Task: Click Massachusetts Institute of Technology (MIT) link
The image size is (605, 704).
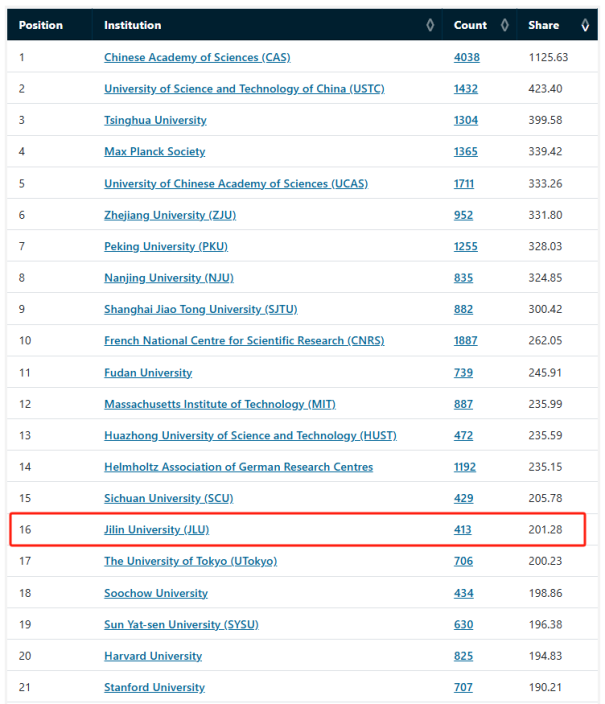Action: (220, 404)
